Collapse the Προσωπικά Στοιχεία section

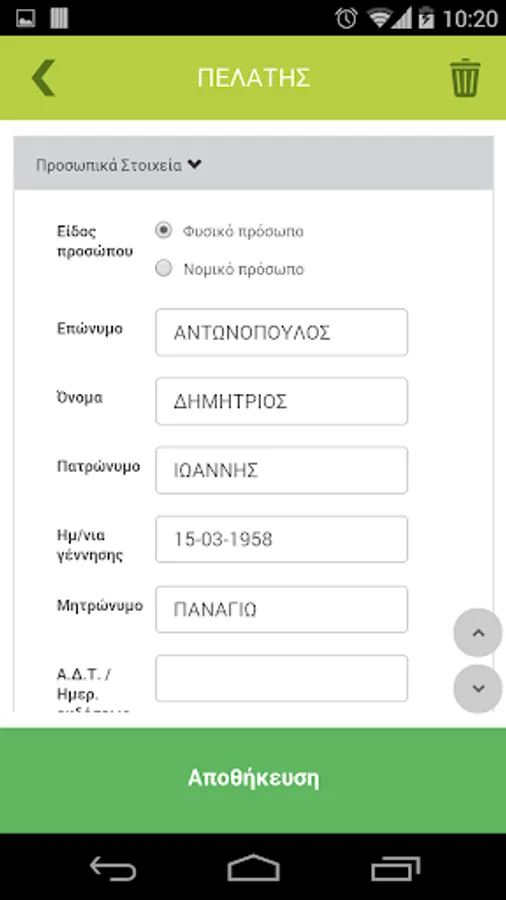pos(119,165)
